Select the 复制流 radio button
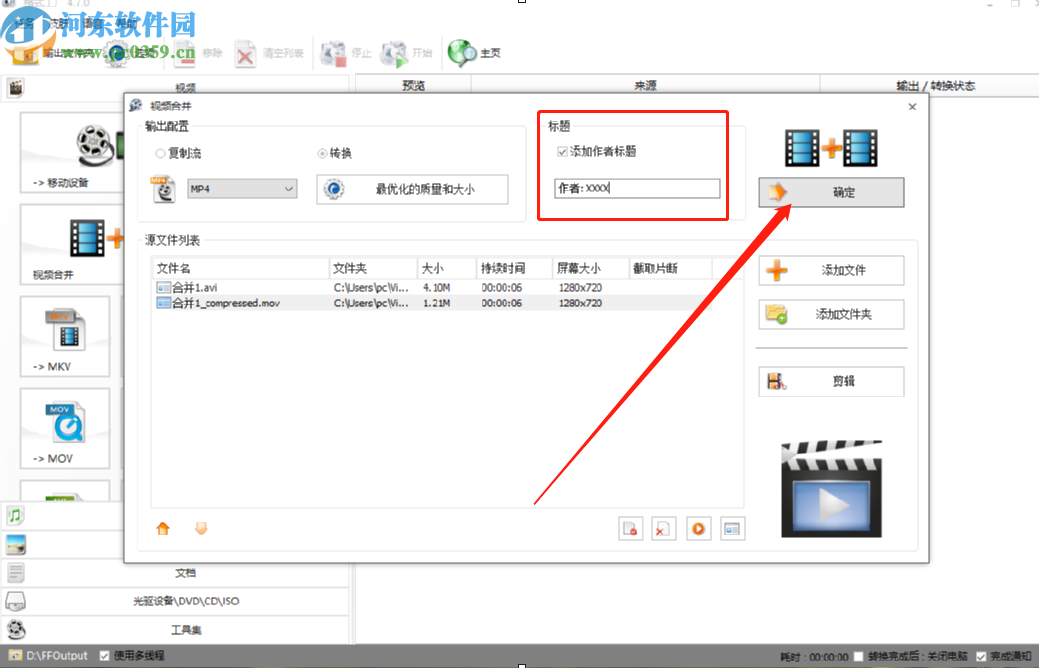This screenshot has height=668, width=1039. 160,153
